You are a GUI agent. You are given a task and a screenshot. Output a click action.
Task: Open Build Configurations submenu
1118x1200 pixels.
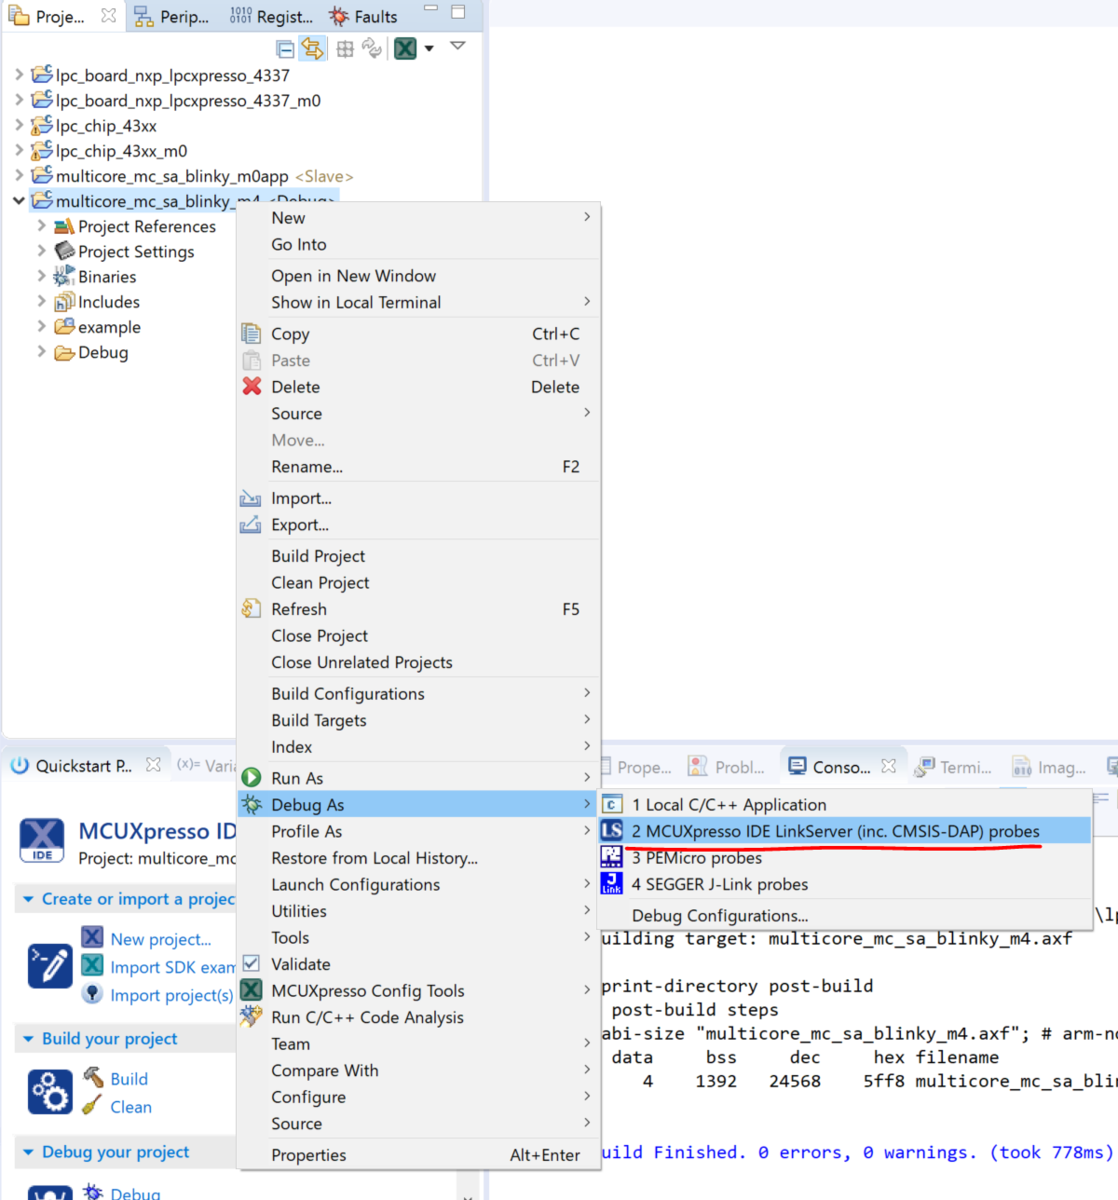pyautogui.click(x=418, y=694)
